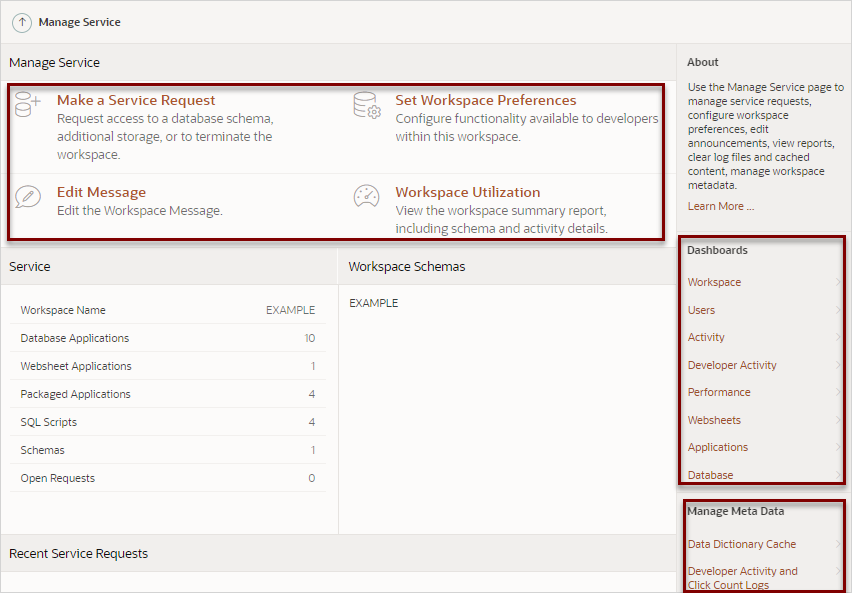
Task: Open Data Dictionary Cache under Manage Meta Data
Action: (742, 544)
